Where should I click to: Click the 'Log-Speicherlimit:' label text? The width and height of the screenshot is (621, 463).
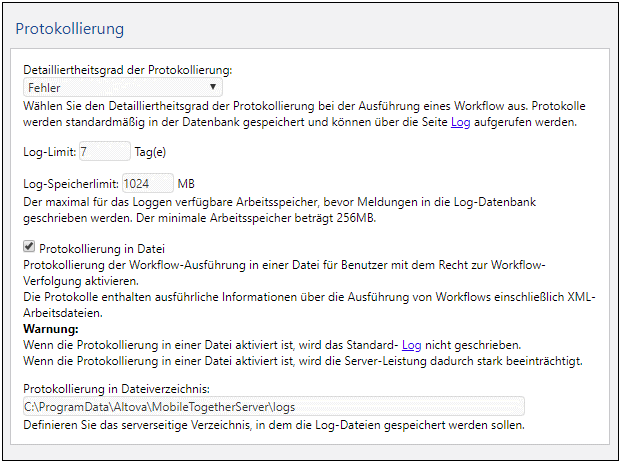coord(71,183)
